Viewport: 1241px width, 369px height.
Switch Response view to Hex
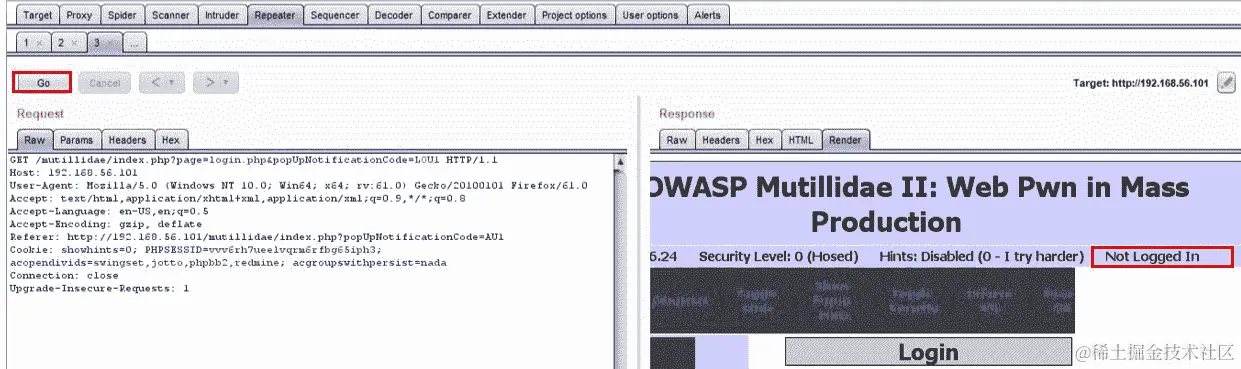click(x=764, y=140)
